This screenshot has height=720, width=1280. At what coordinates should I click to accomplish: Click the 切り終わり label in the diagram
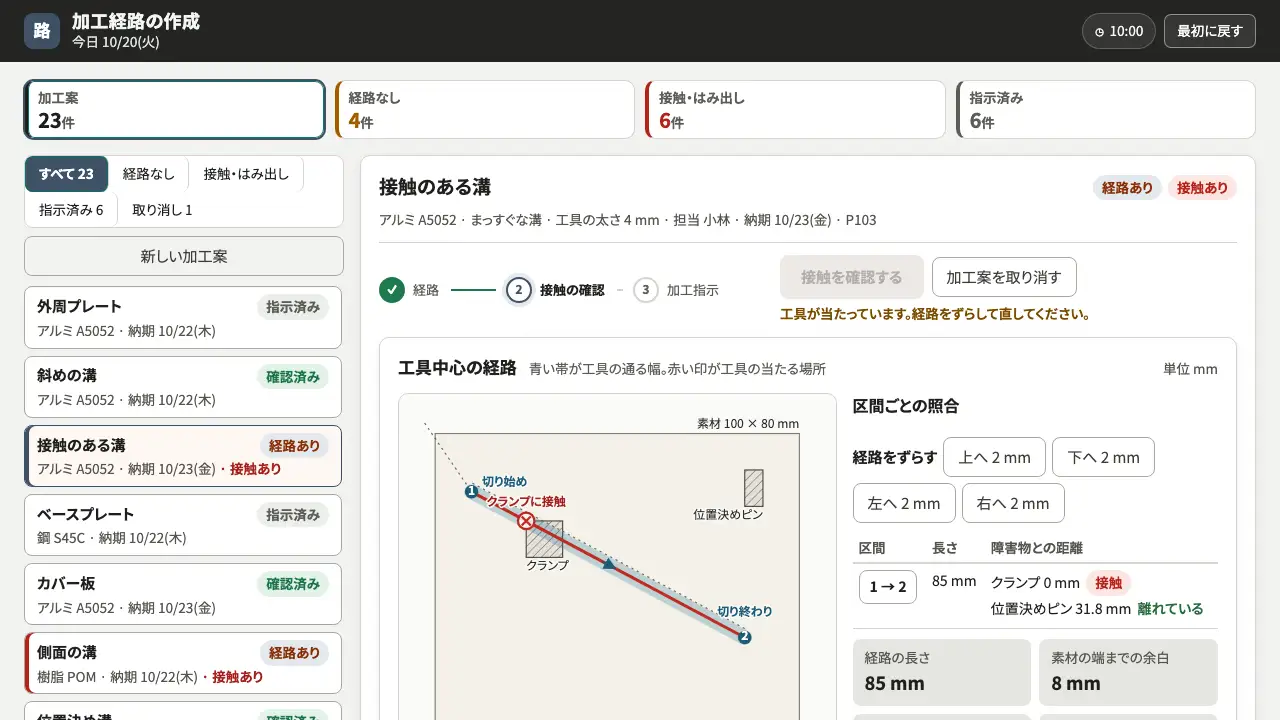coord(745,611)
